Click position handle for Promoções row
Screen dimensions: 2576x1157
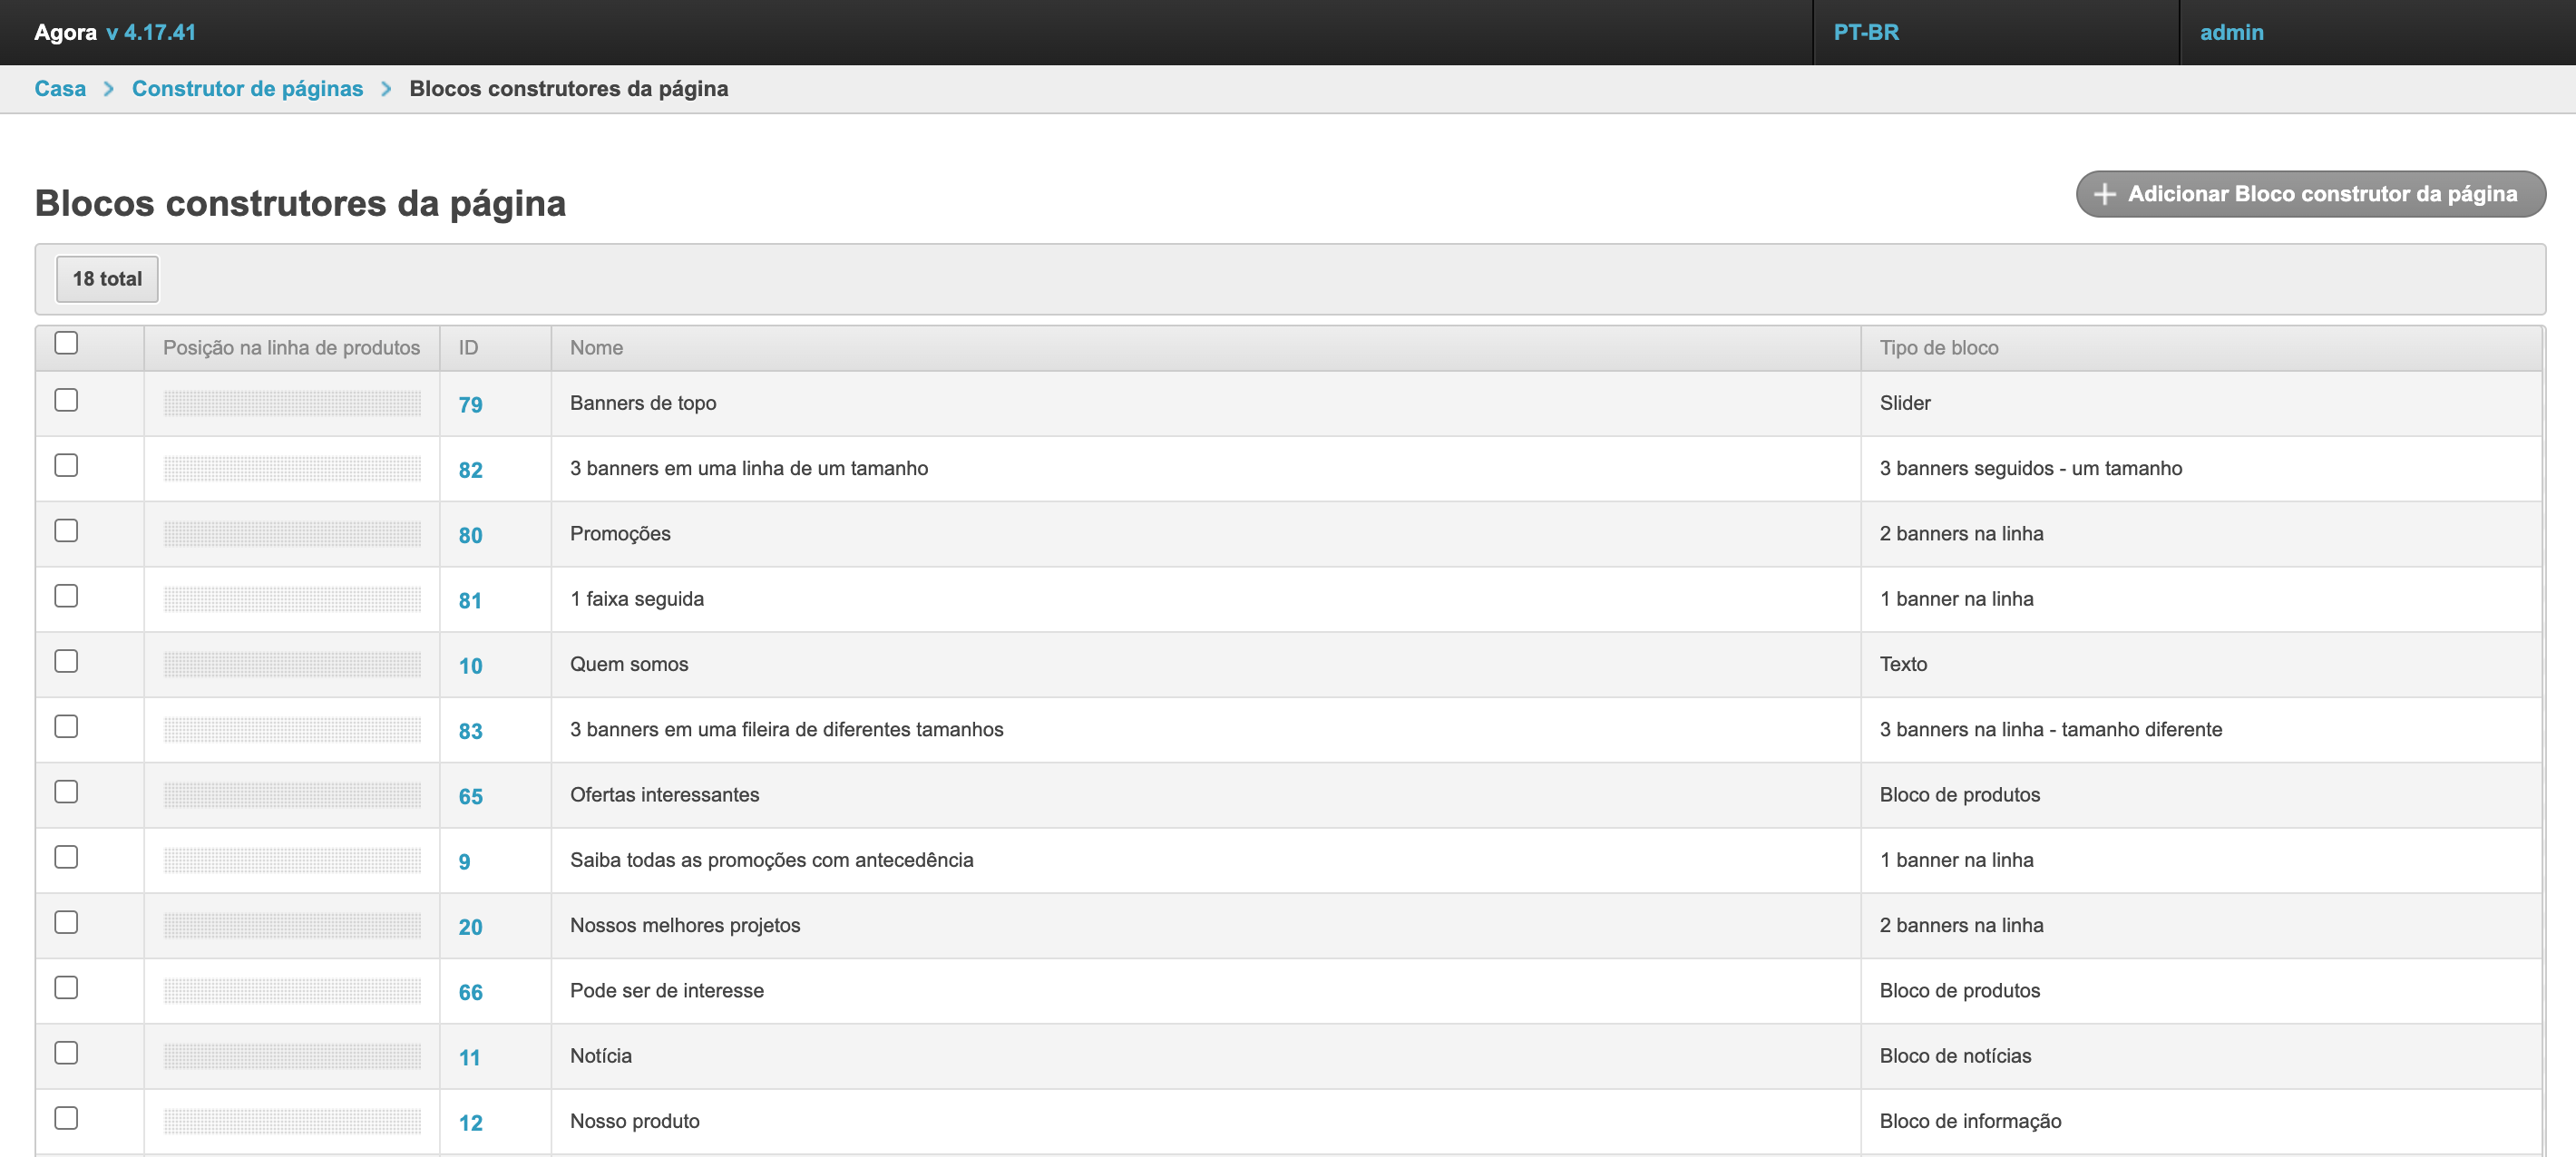[292, 534]
